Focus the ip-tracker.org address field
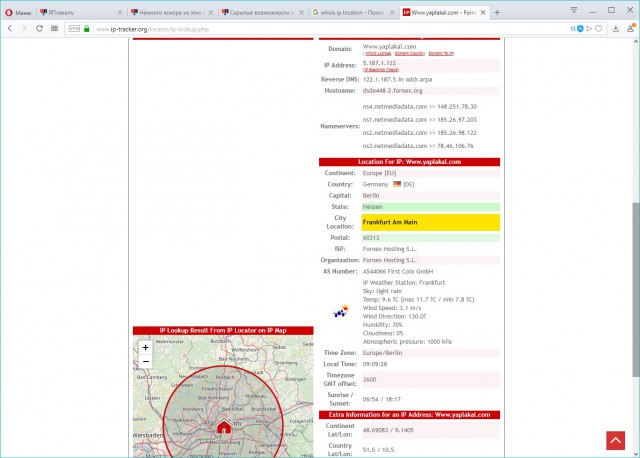This screenshot has width=640, height=458. pos(327,29)
